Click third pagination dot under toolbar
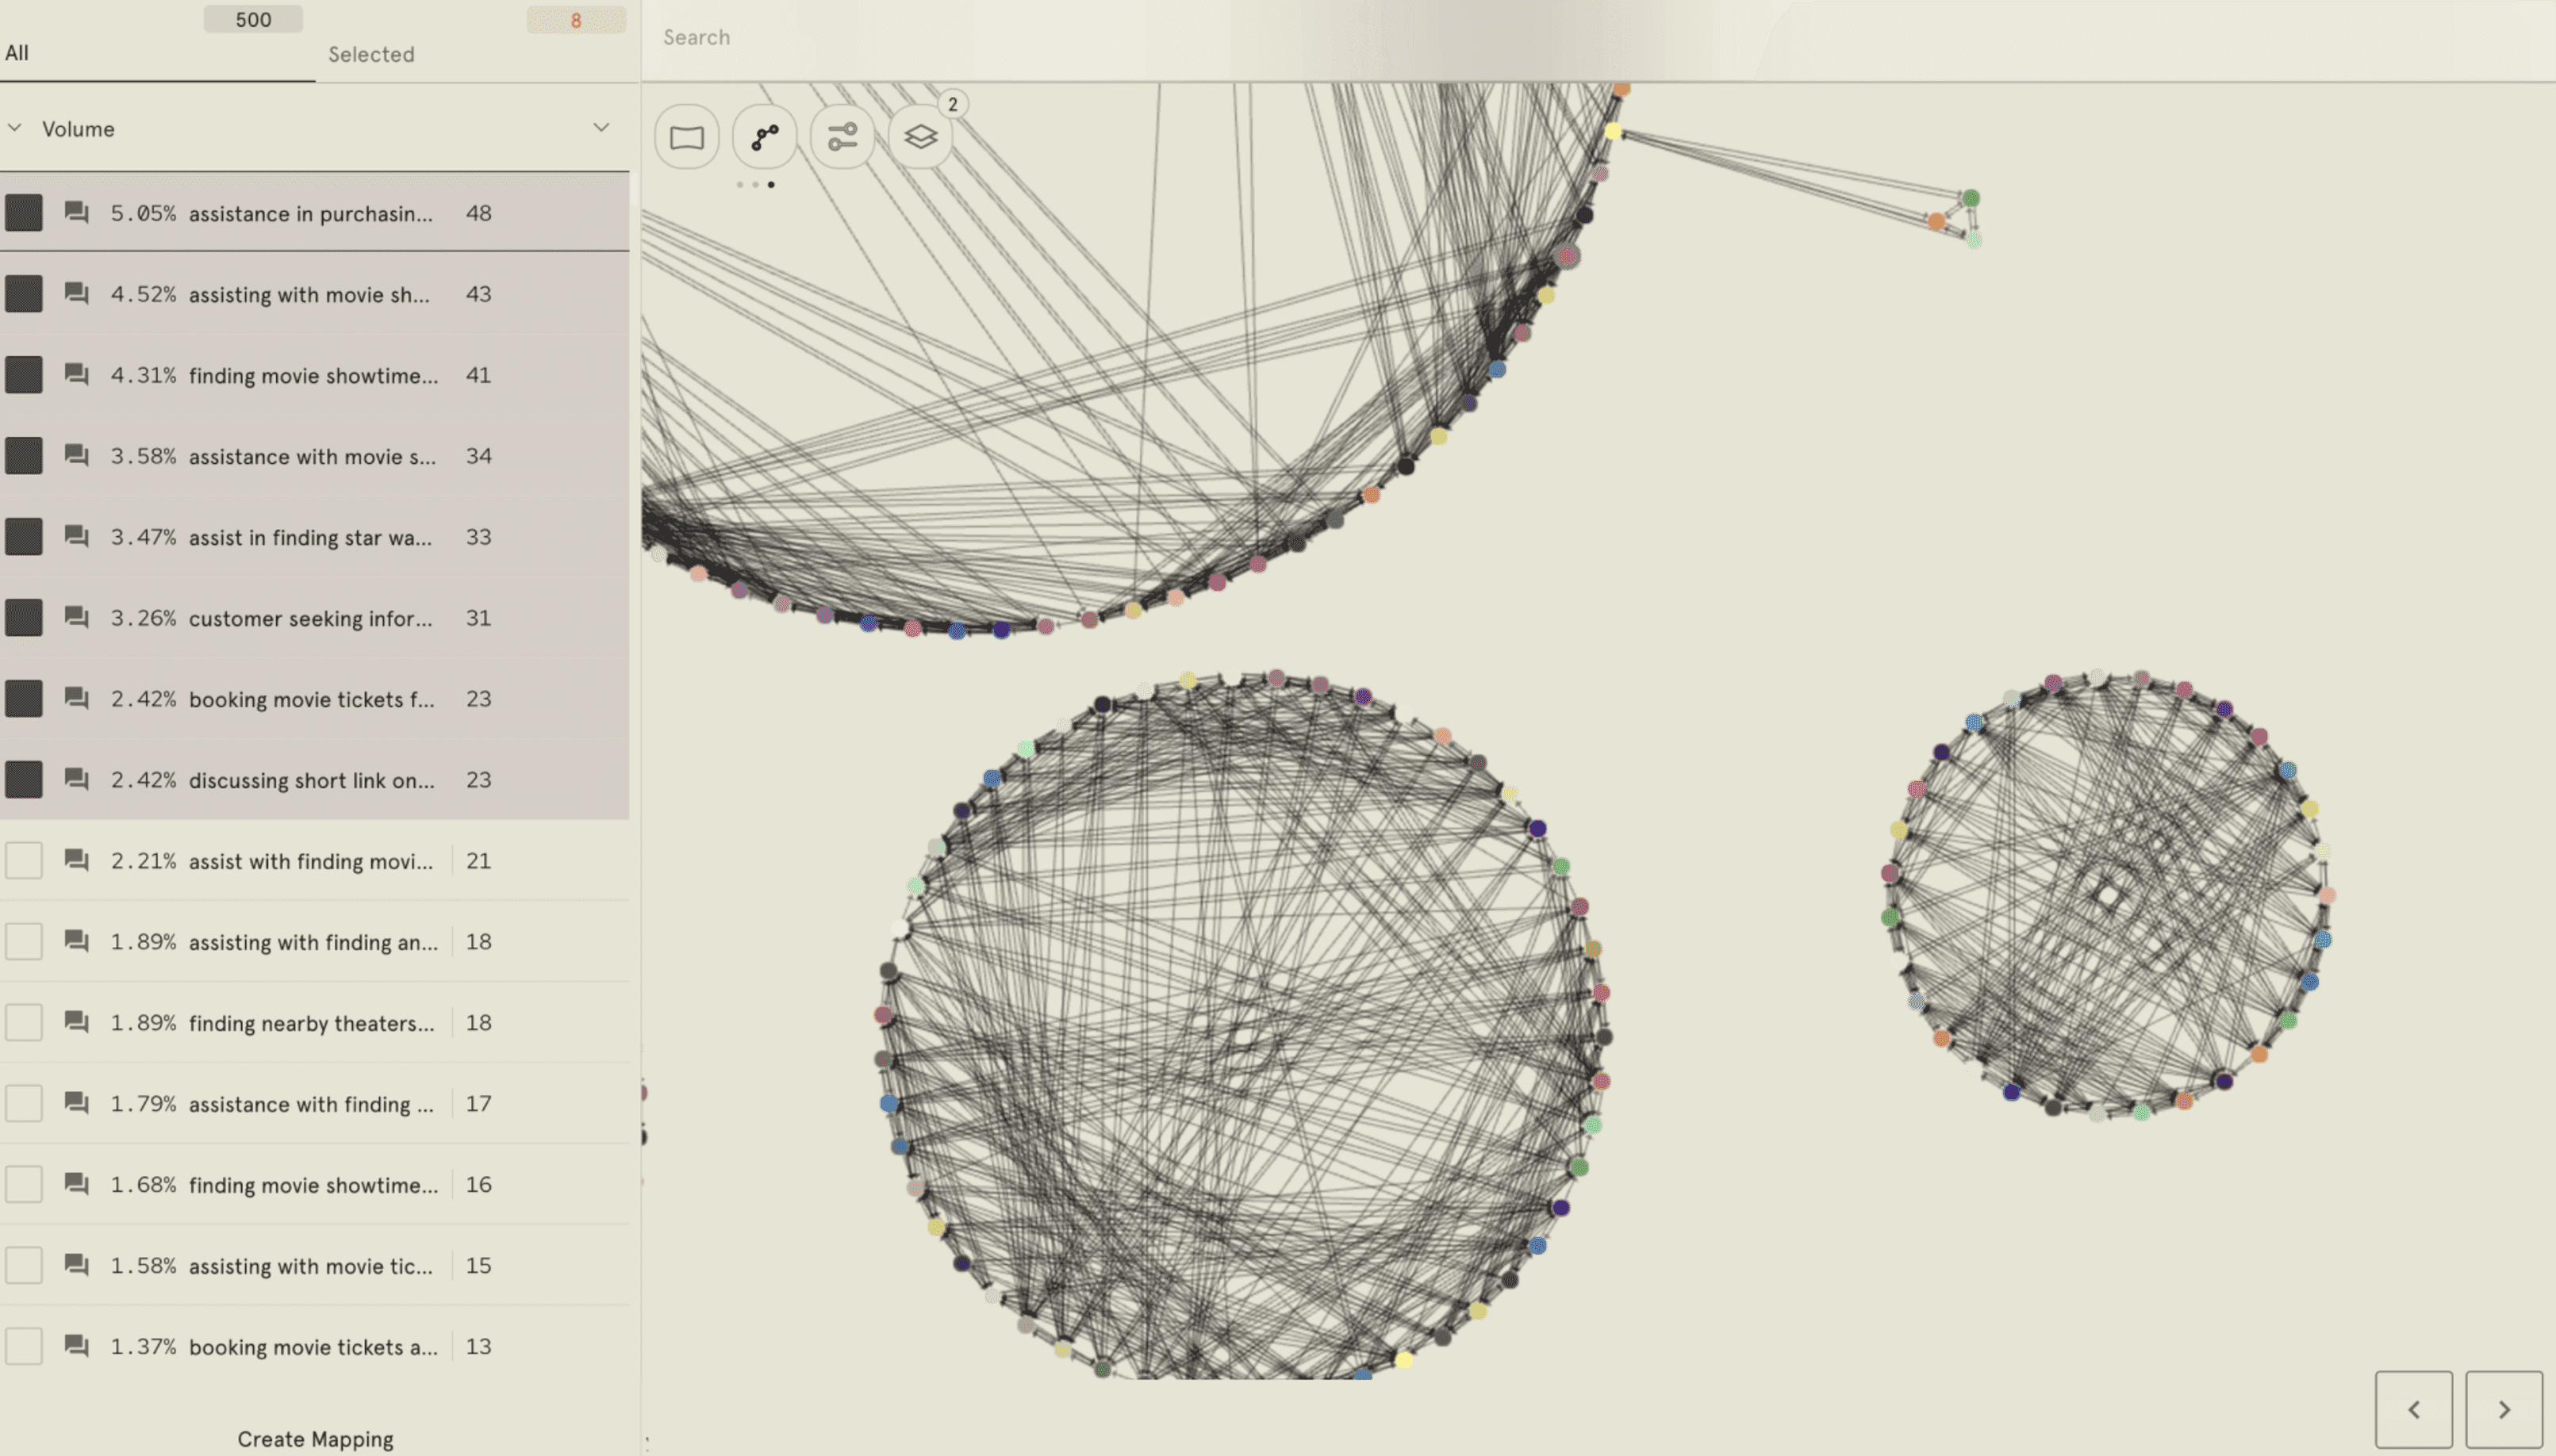2556x1456 pixels. click(x=771, y=185)
